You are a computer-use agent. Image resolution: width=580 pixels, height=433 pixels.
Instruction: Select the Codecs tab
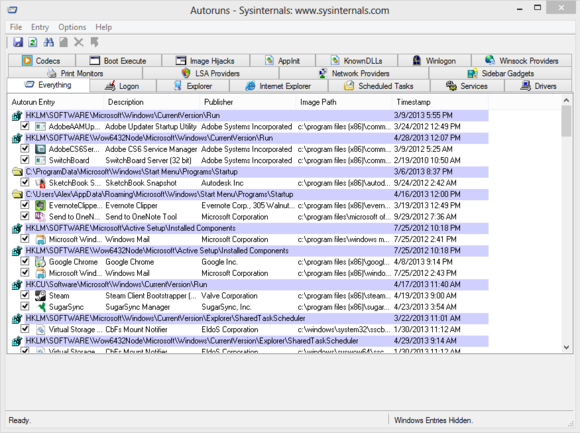click(41, 61)
